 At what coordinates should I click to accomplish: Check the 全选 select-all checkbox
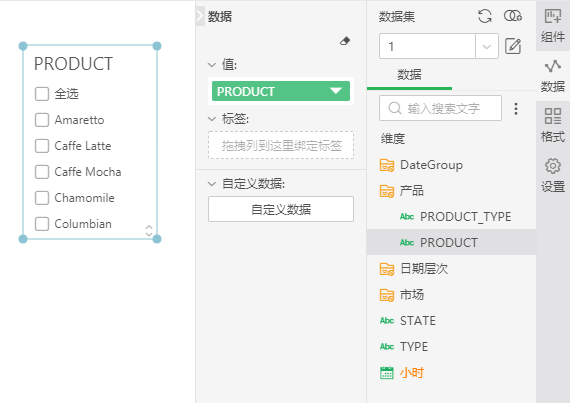tap(42, 94)
